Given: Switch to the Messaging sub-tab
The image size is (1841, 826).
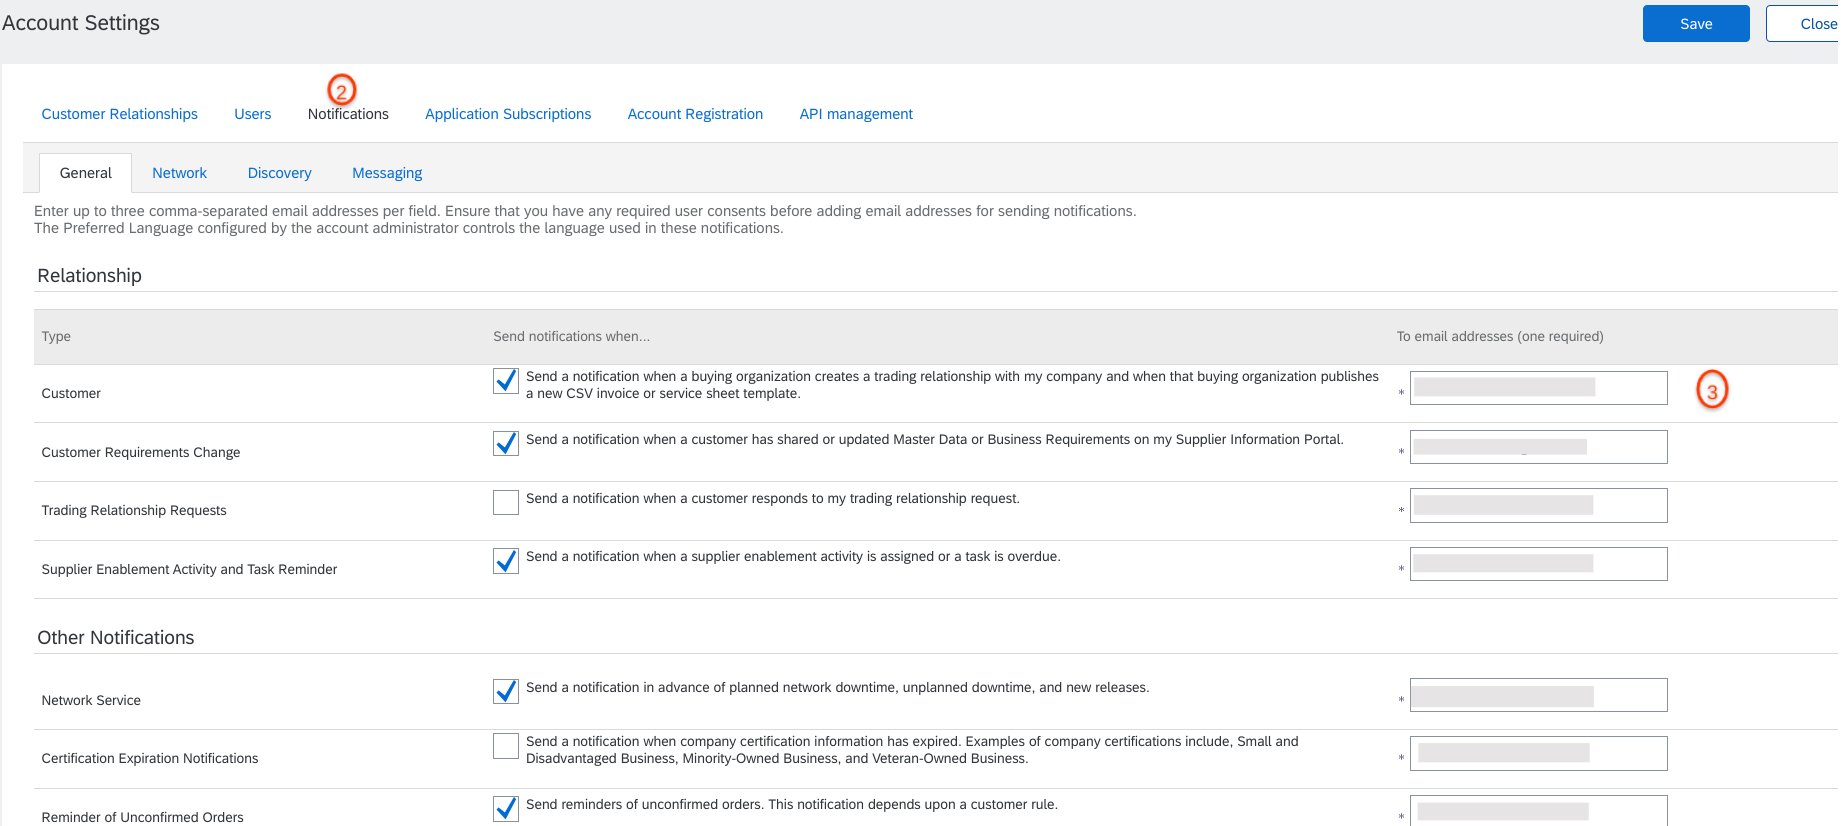Looking at the screenshot, I should (x=387, y=173).
